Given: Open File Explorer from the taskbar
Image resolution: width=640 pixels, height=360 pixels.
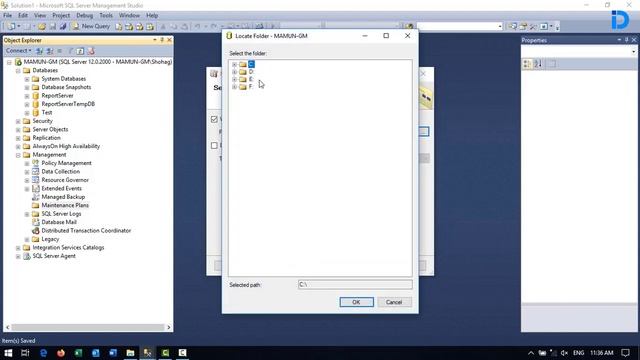Looking at the screenshot, I should pos(130,353).
